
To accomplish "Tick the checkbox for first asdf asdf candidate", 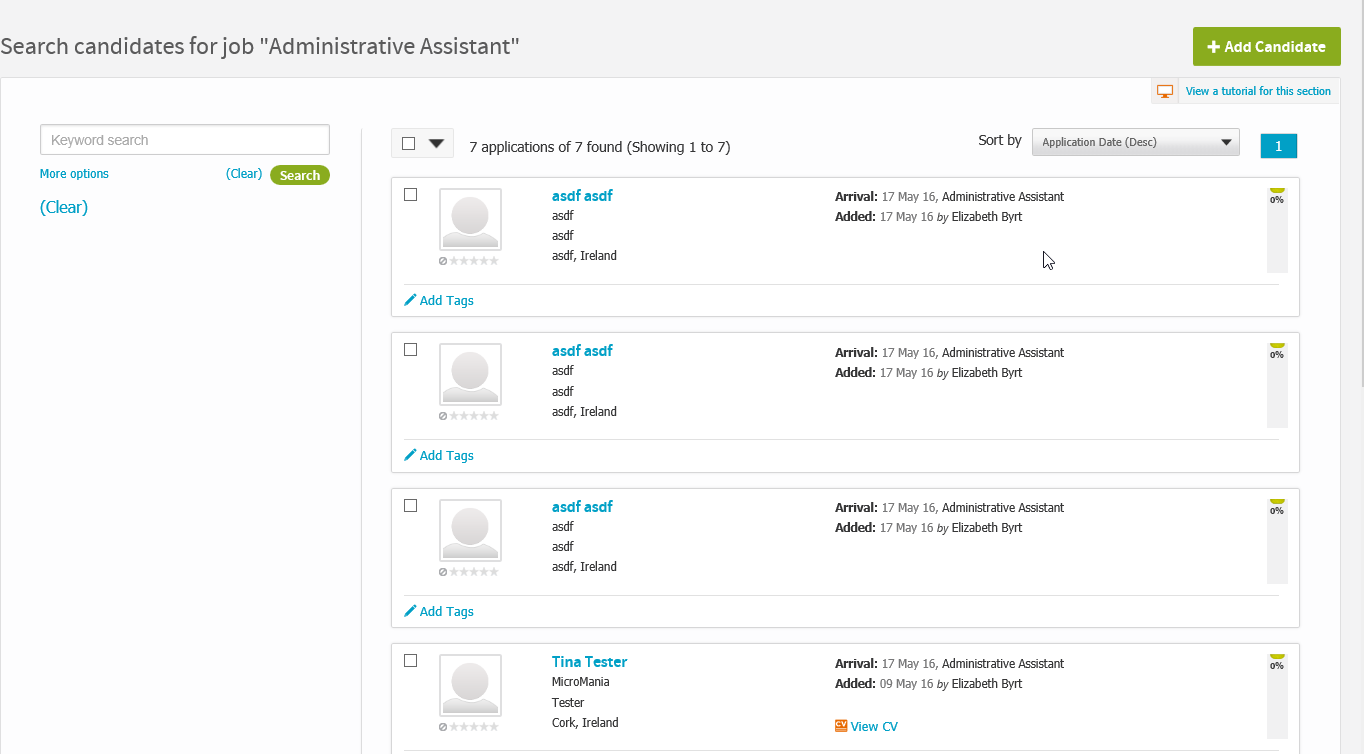I will coord(410,195).
